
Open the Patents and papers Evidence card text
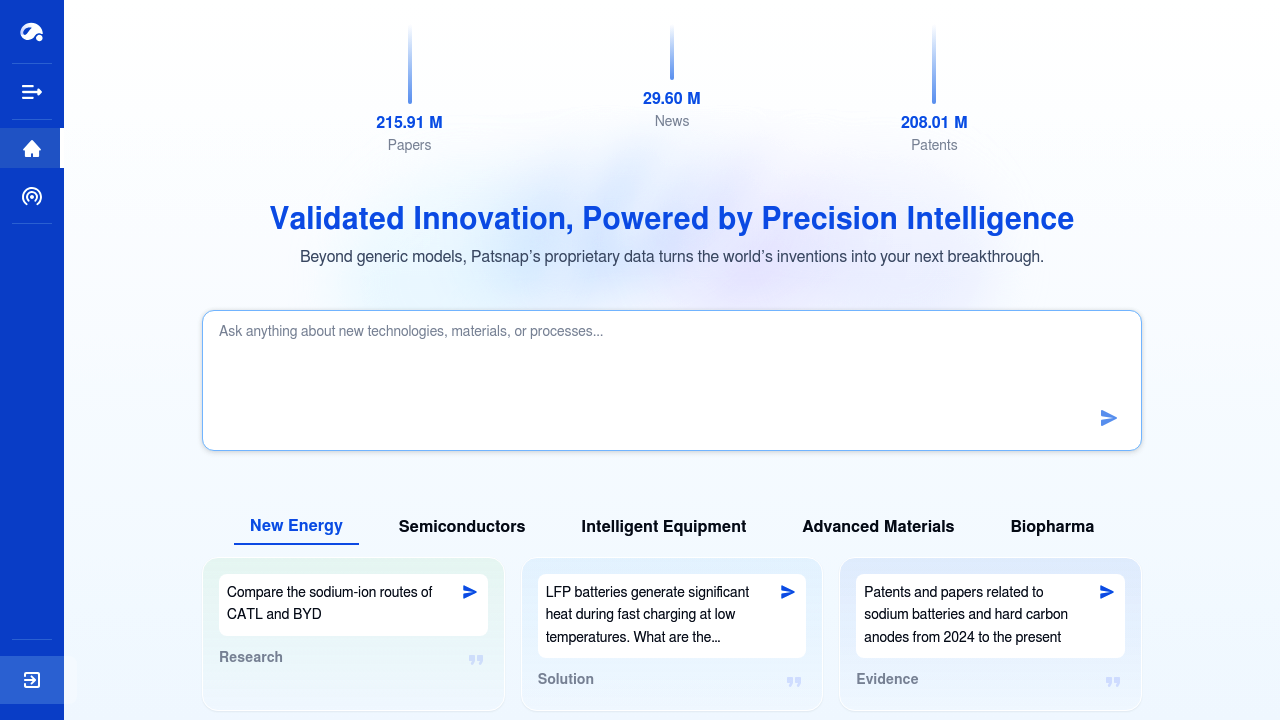click(966, 614)
